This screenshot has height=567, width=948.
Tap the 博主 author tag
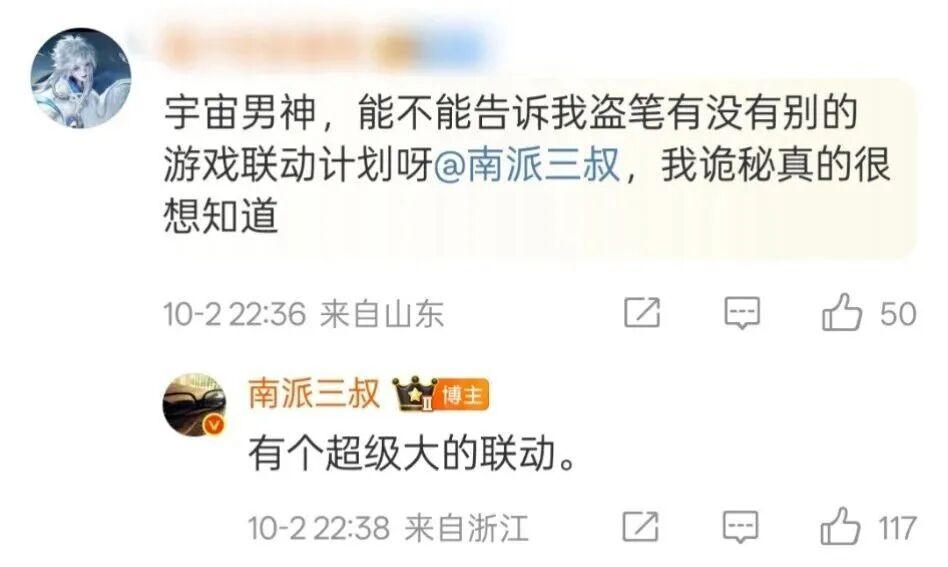click(463, 395)
